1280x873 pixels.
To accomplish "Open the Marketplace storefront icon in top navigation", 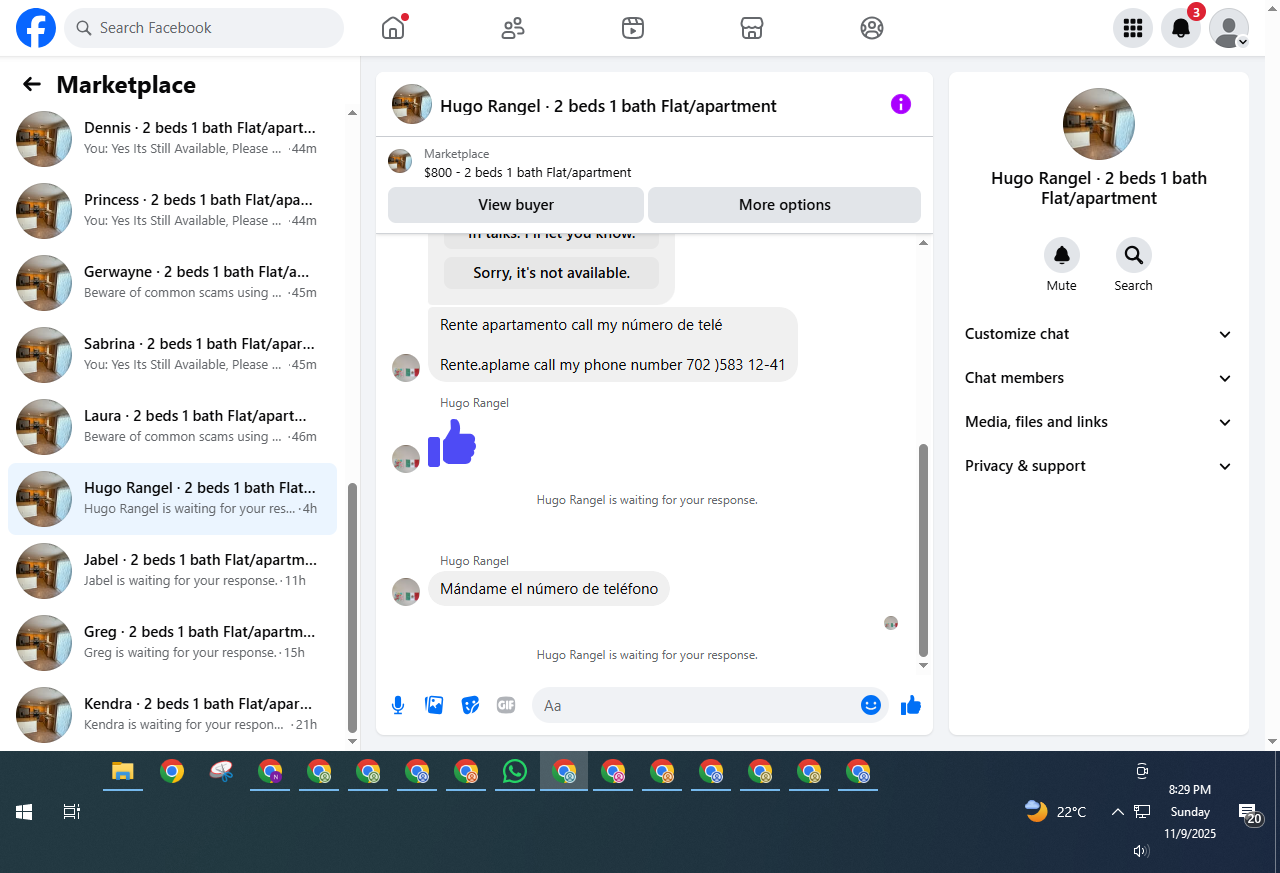I will pyautogui.click(x=752, y=28).
